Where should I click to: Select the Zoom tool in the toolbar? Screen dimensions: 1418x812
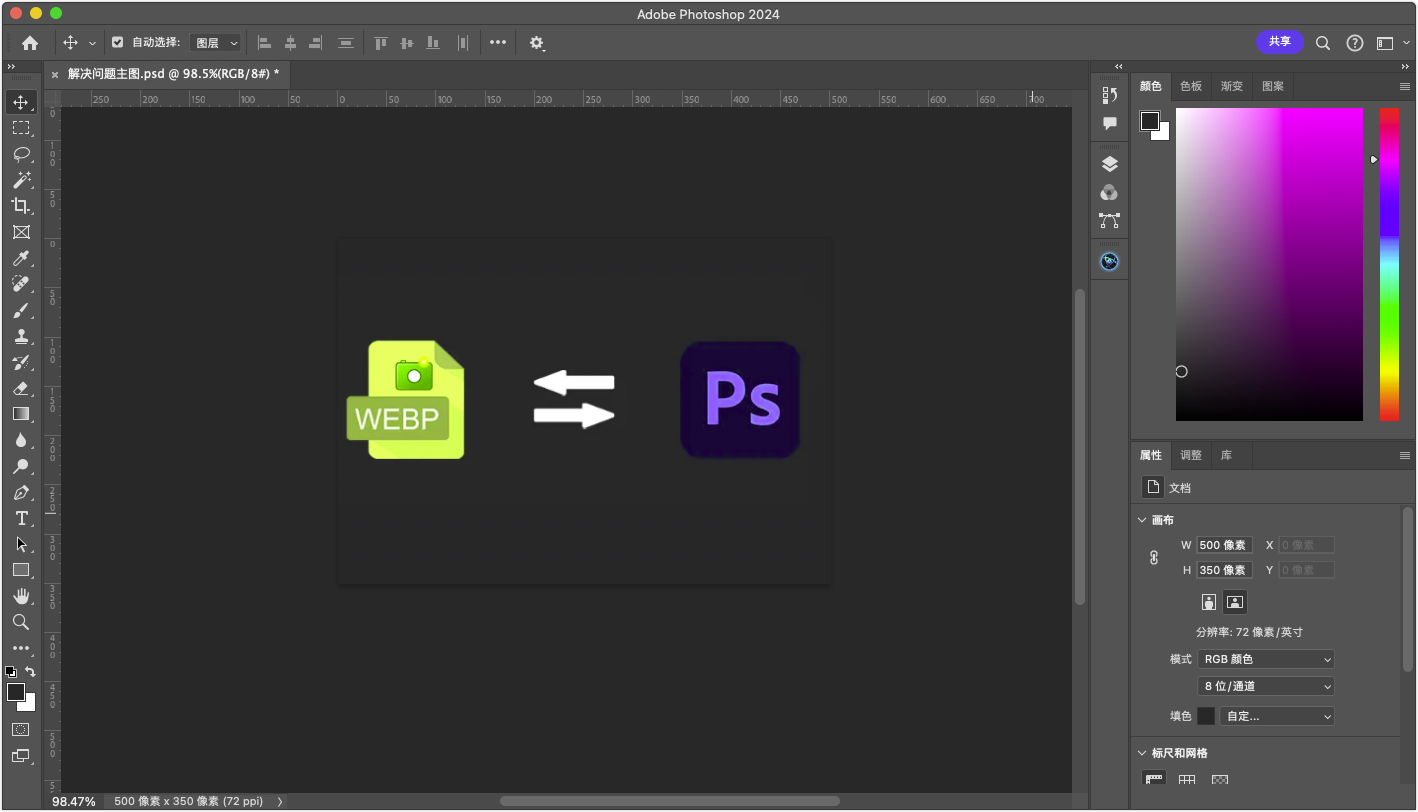coord(21,622)
